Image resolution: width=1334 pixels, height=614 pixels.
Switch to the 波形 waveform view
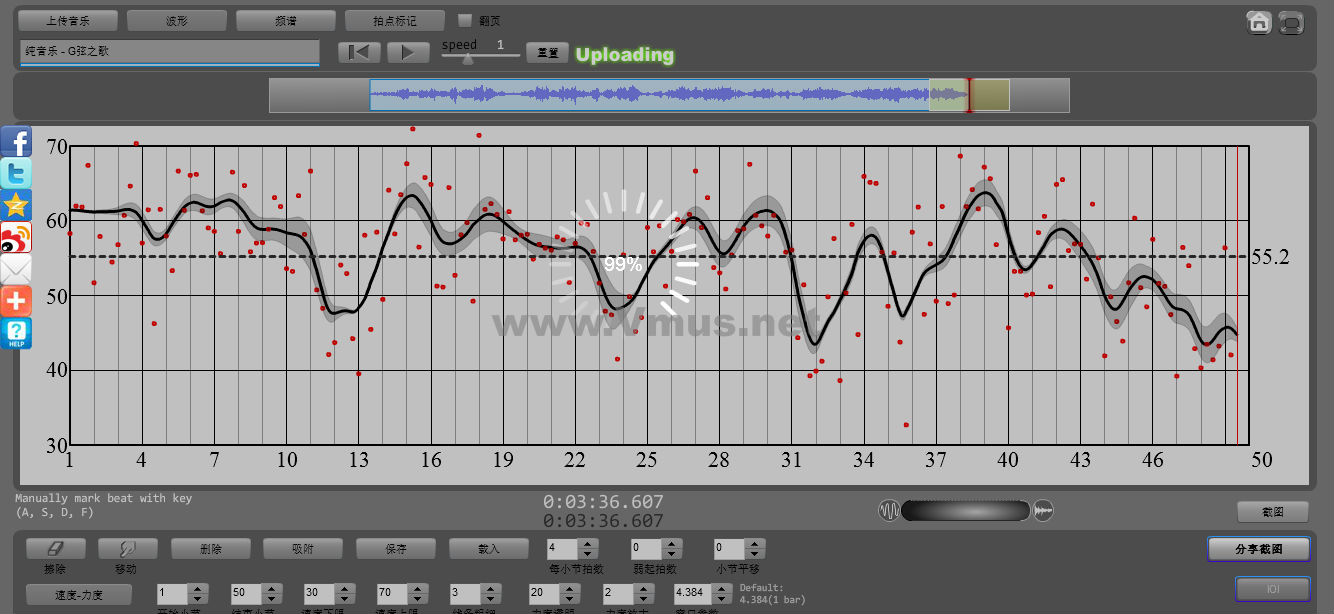(x=177, y=20)
